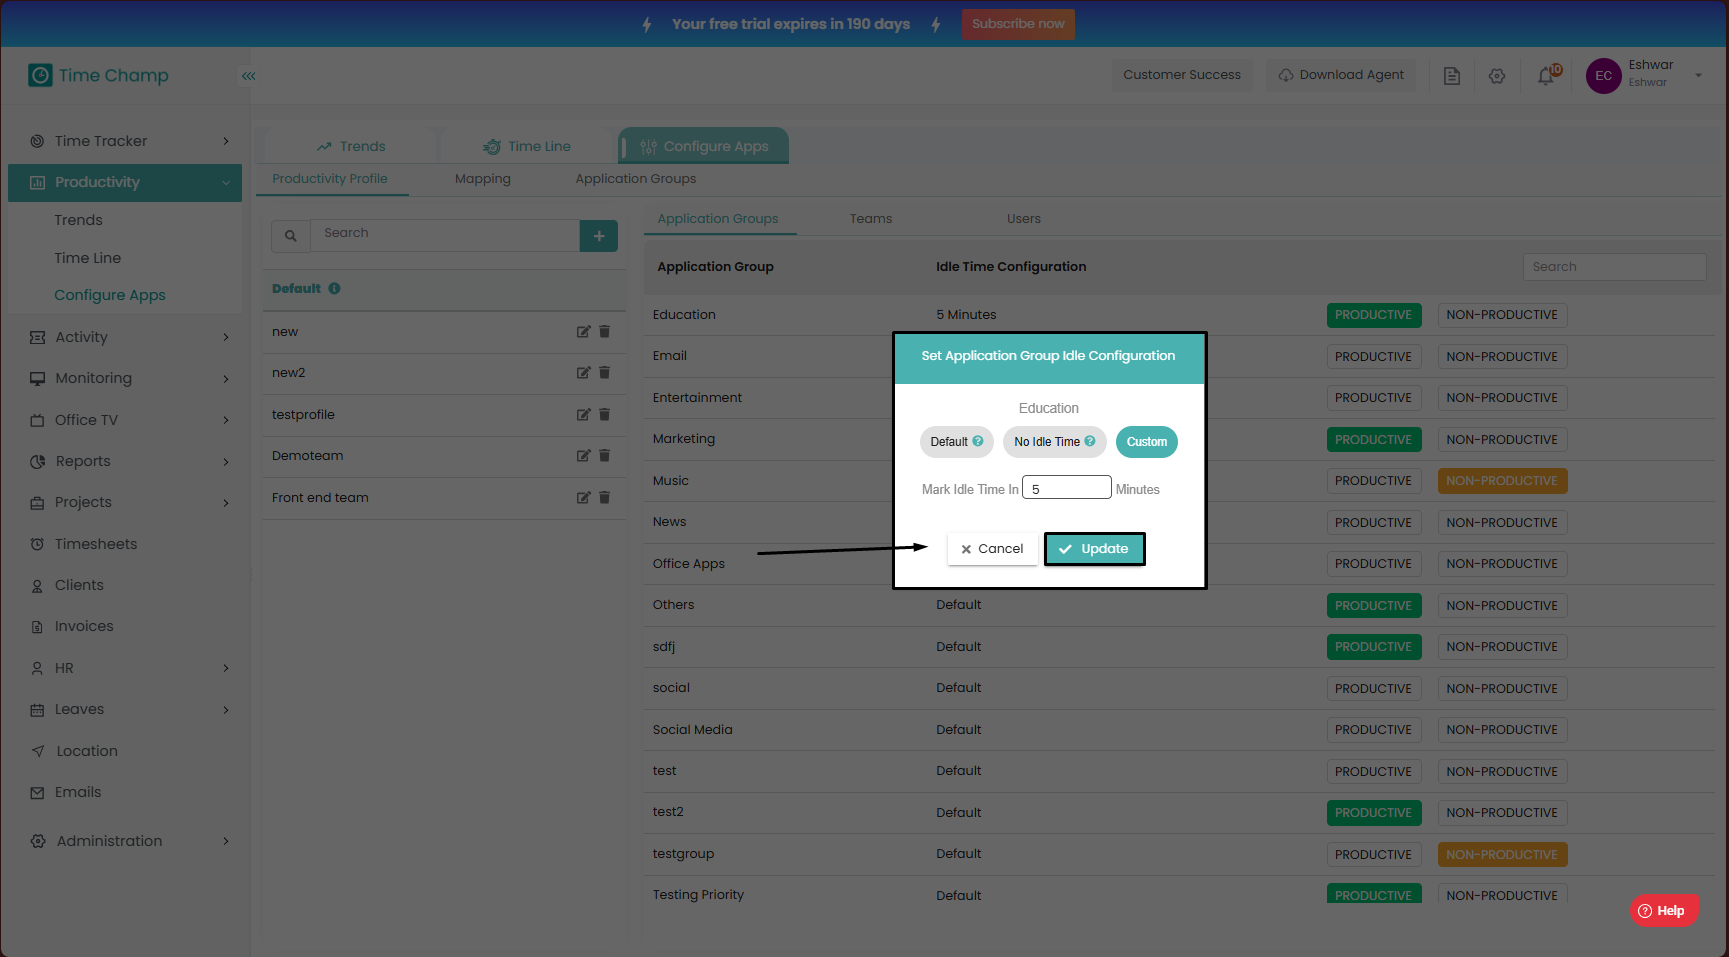The image size is (1729, 957).
Task: Focus the Mark Idle Time minutes field
Action: [1066, 489]
